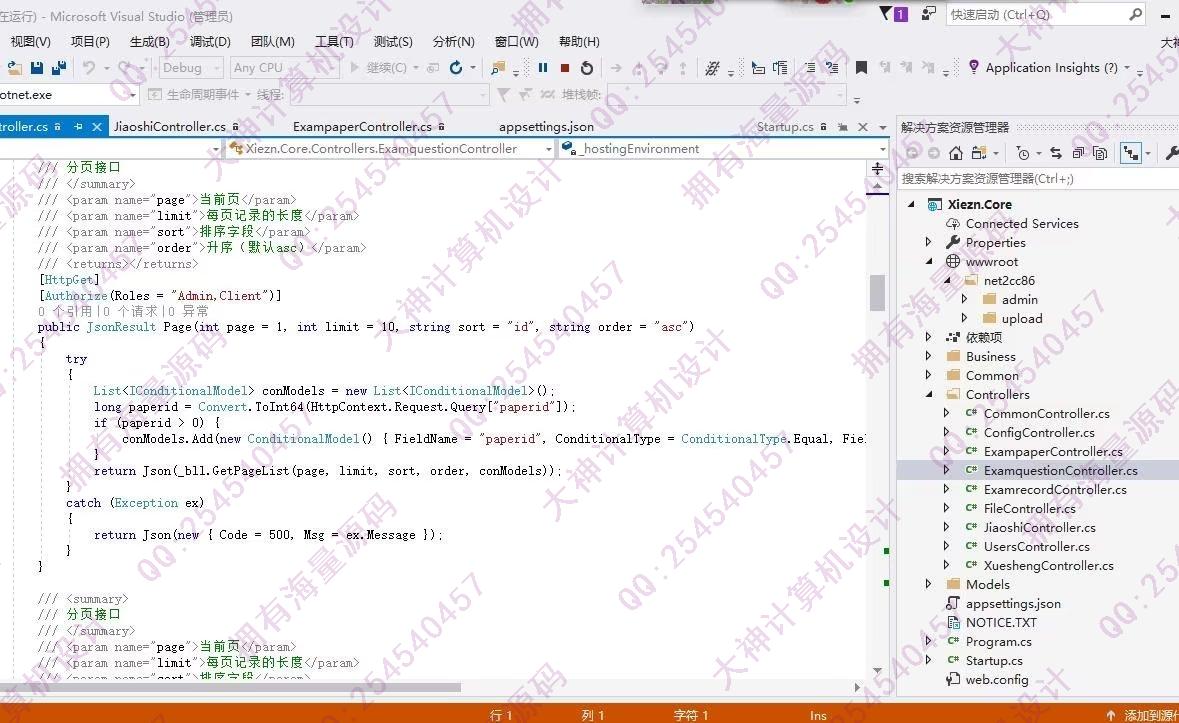The width and height of the screenshot is (1179, 723).
Task: Stop debugging with the red square
Action: point(565,68)
